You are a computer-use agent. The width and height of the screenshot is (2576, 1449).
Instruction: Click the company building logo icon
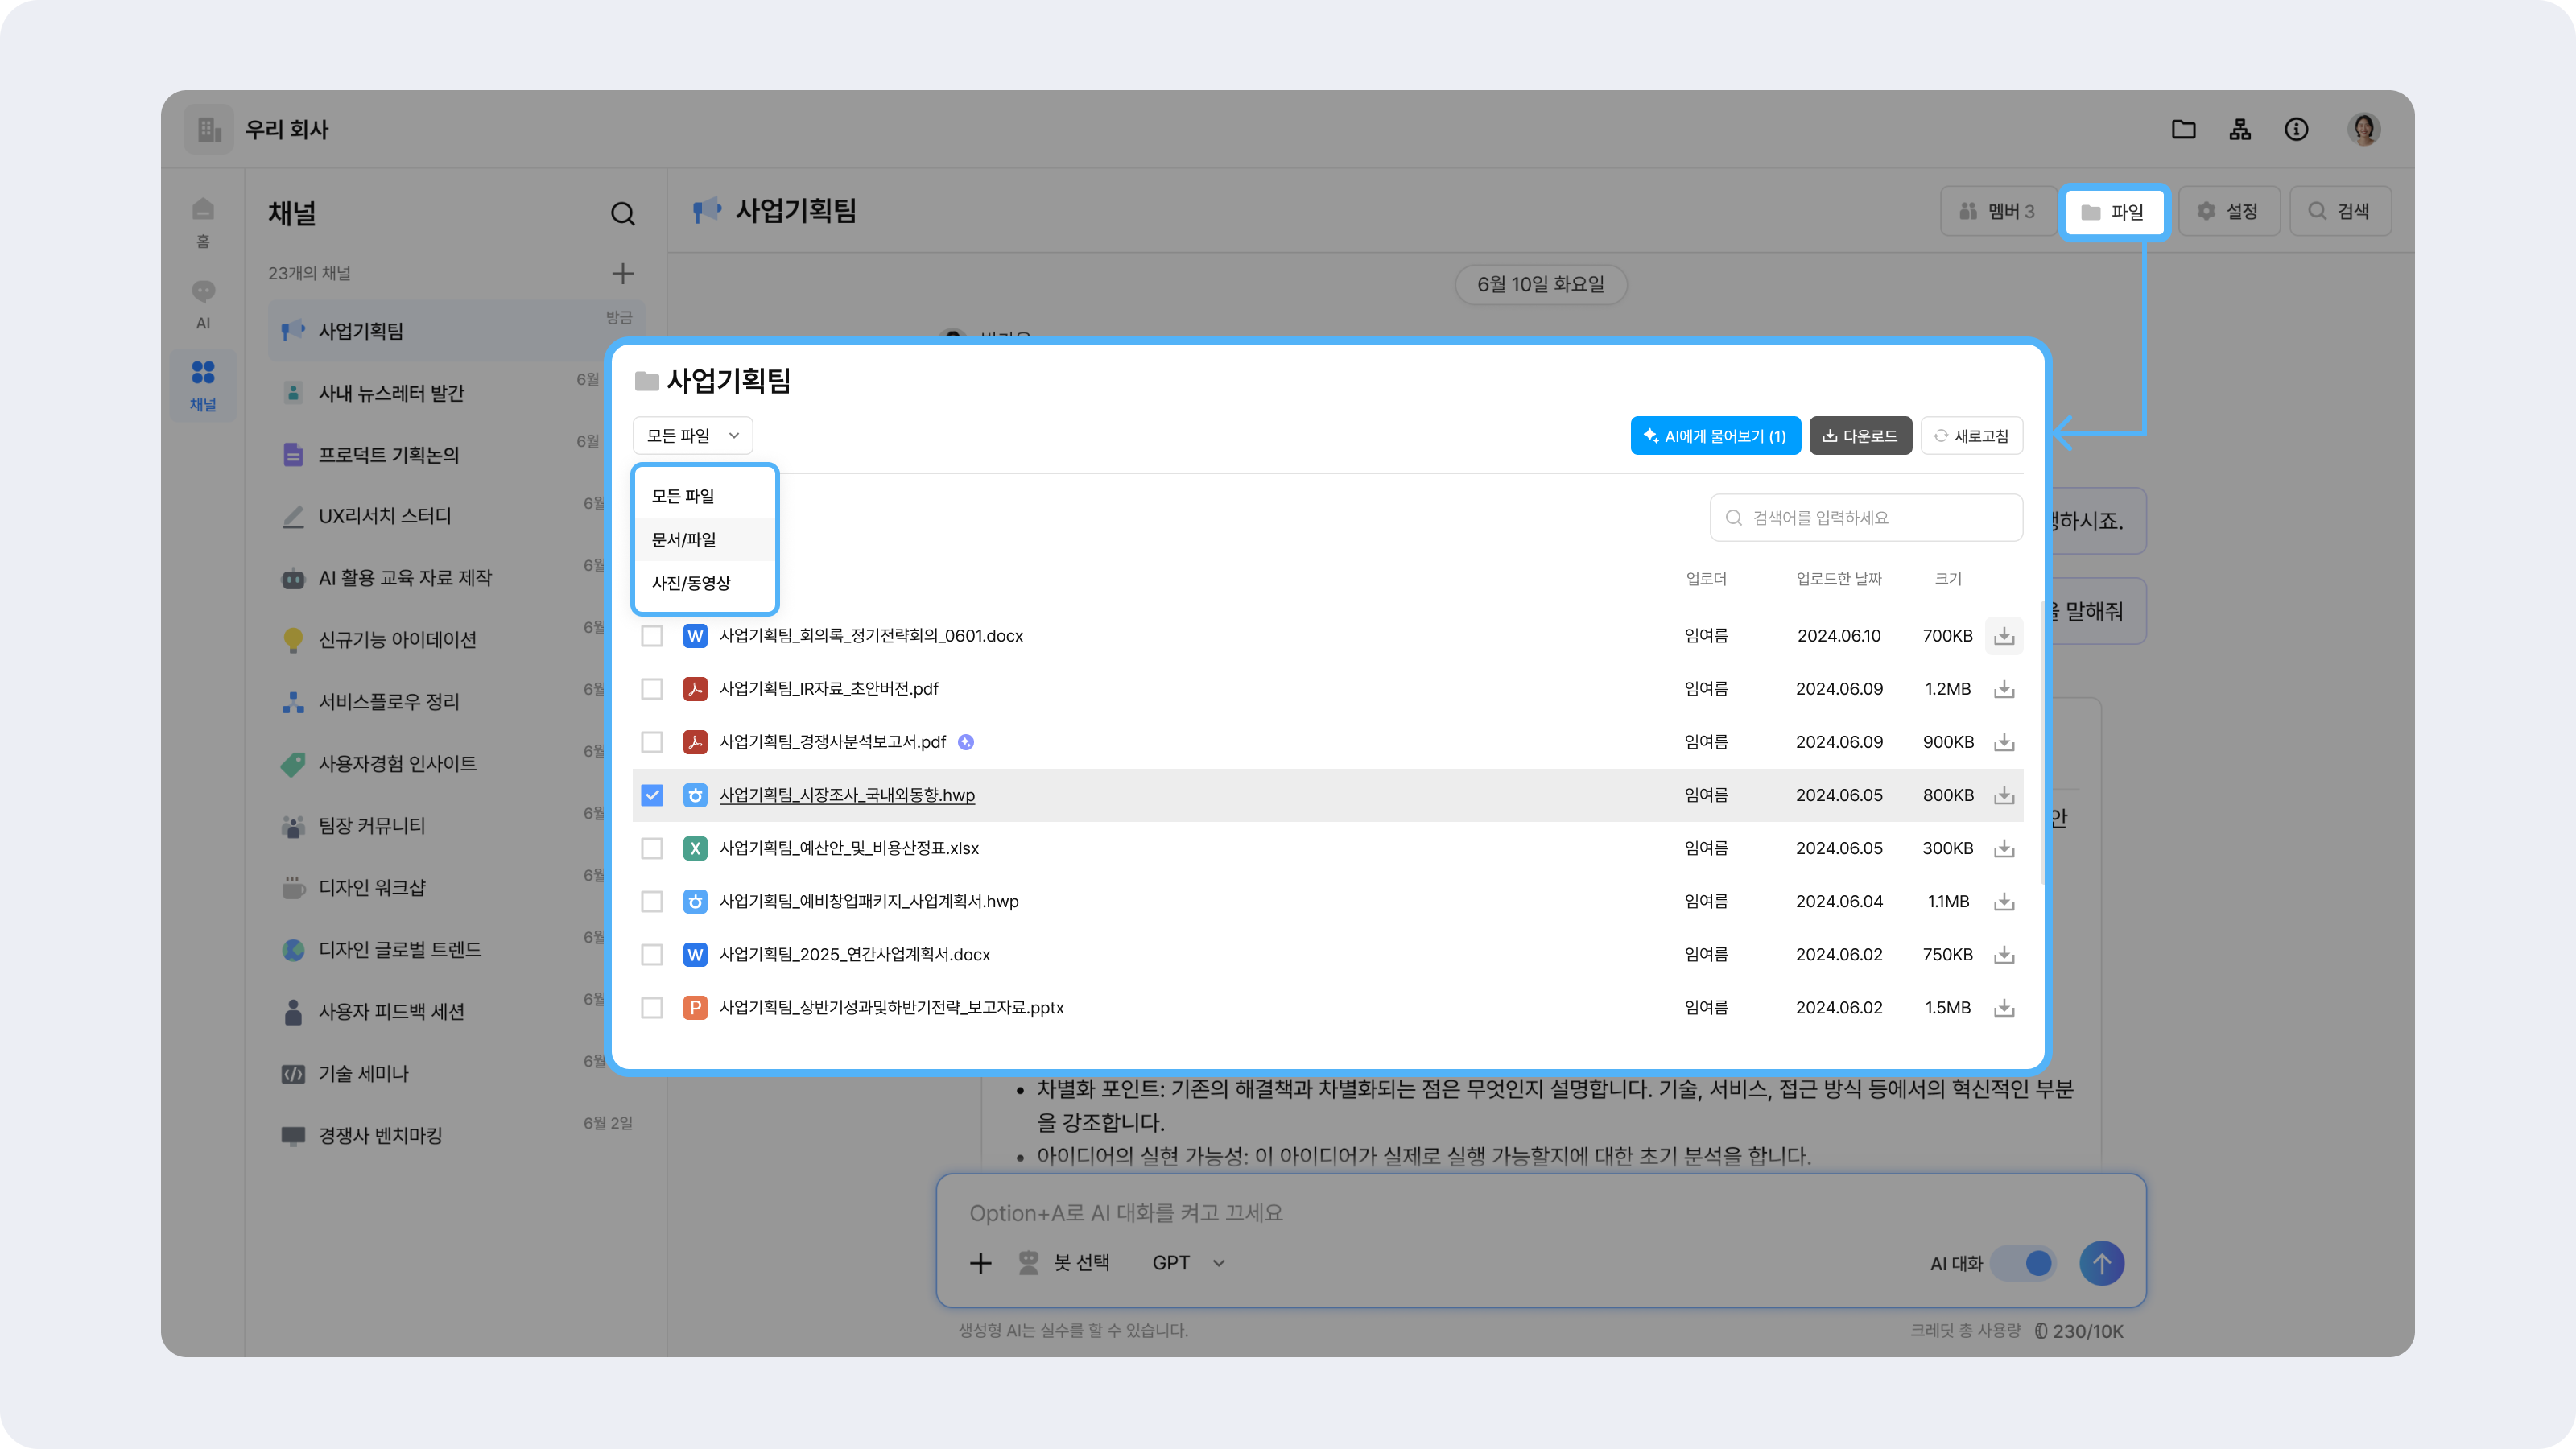[209, 129]
